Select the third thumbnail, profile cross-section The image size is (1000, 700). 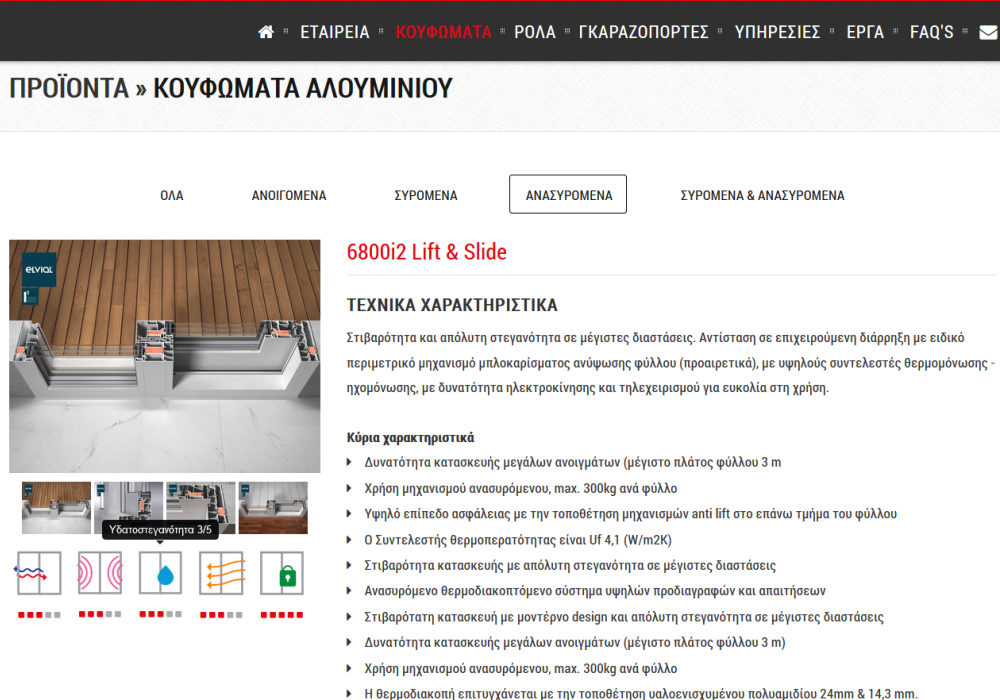point(200,508)
